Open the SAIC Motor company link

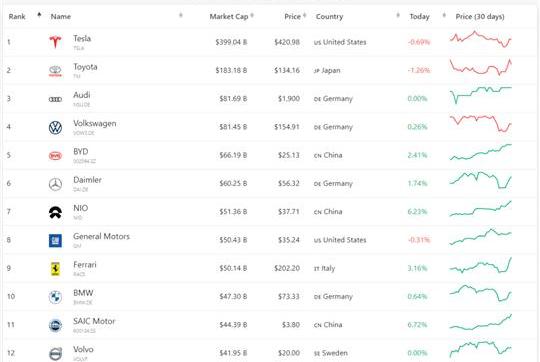94,321
